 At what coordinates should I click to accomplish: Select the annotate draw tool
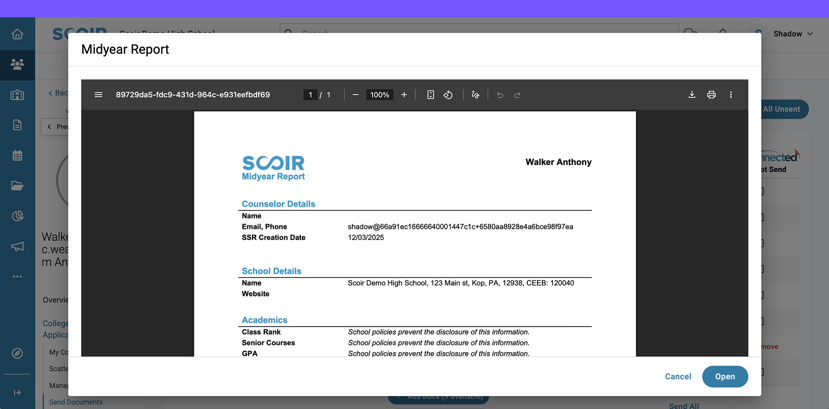coord(475,95)
